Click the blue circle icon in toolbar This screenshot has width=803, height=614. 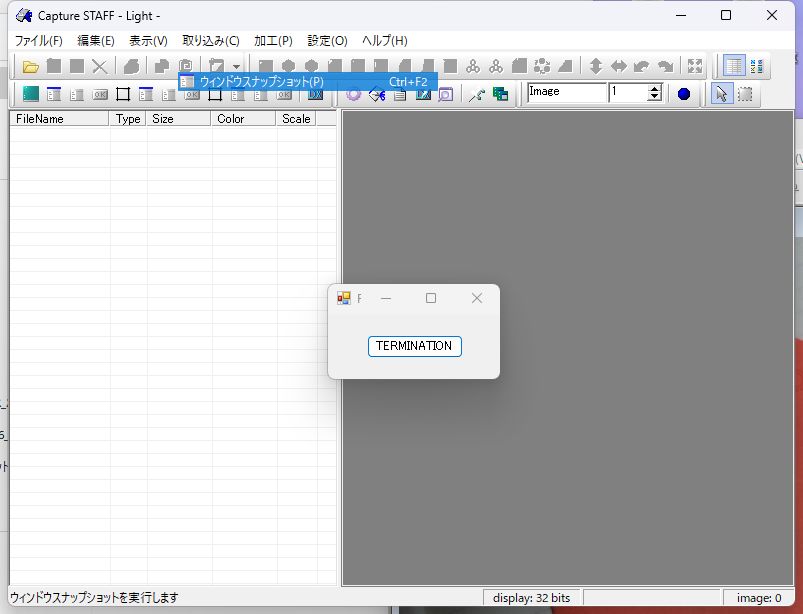pyautogui.click(x=684, y=94)
